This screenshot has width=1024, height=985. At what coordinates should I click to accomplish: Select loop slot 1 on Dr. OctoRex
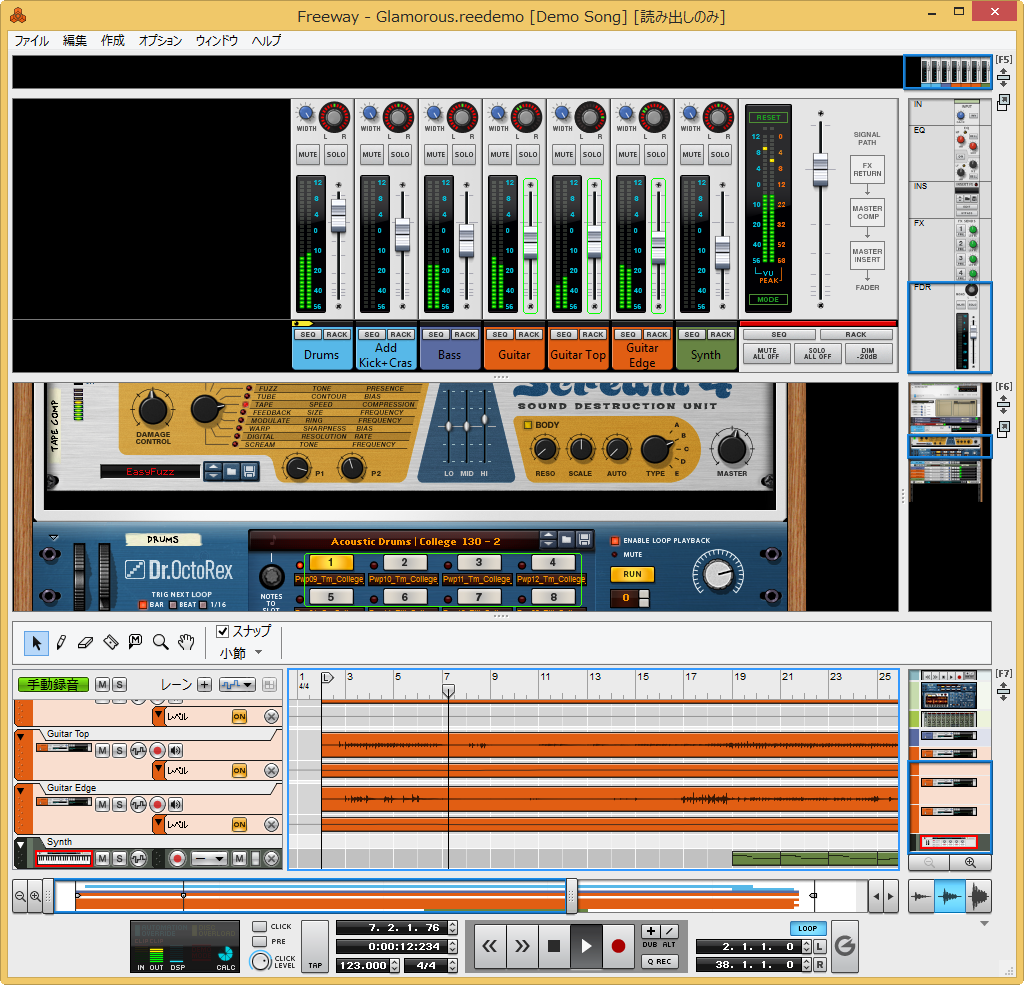330,562
